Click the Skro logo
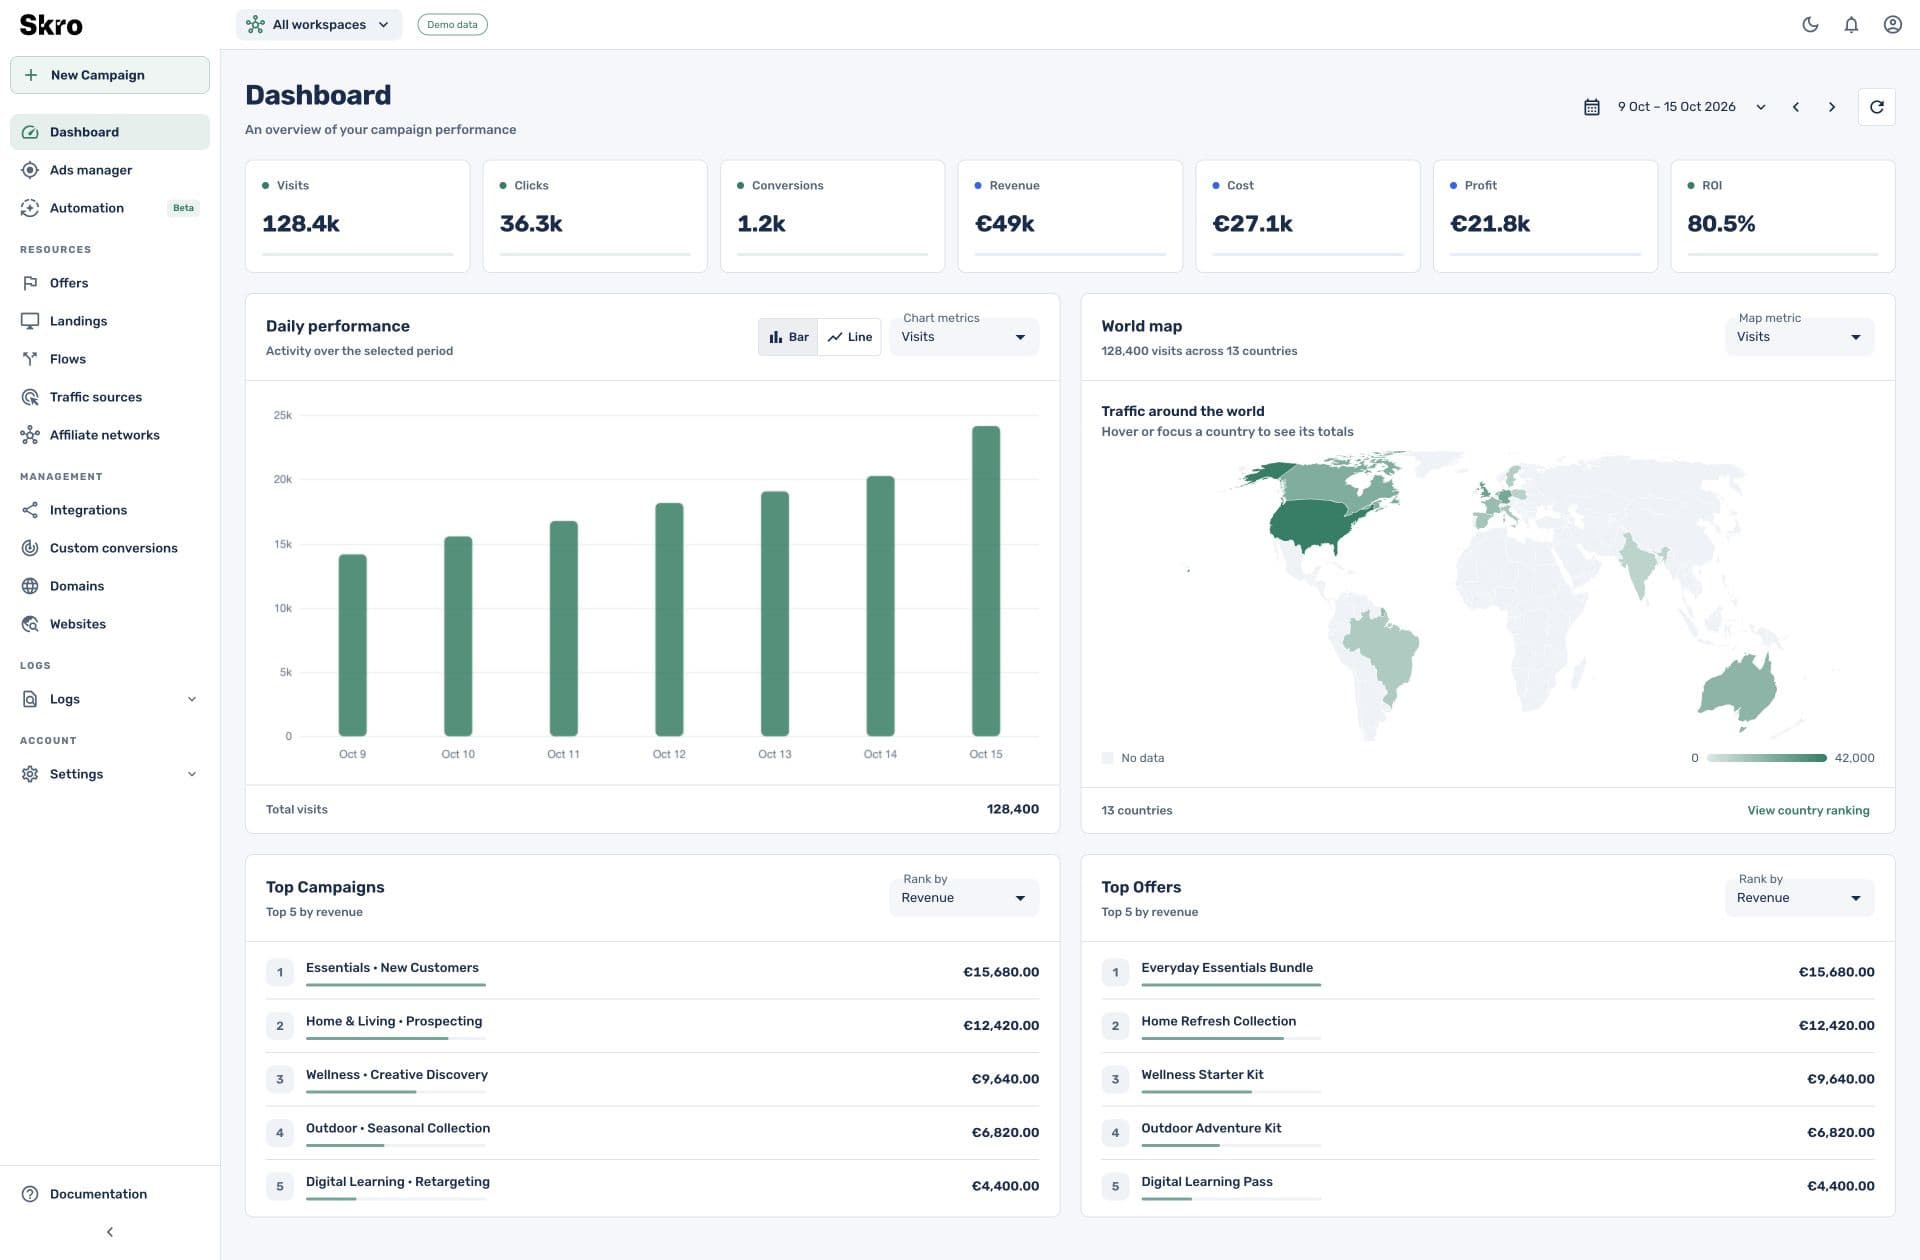The height and width of the screenshot is (1260, 1920). 51,25
